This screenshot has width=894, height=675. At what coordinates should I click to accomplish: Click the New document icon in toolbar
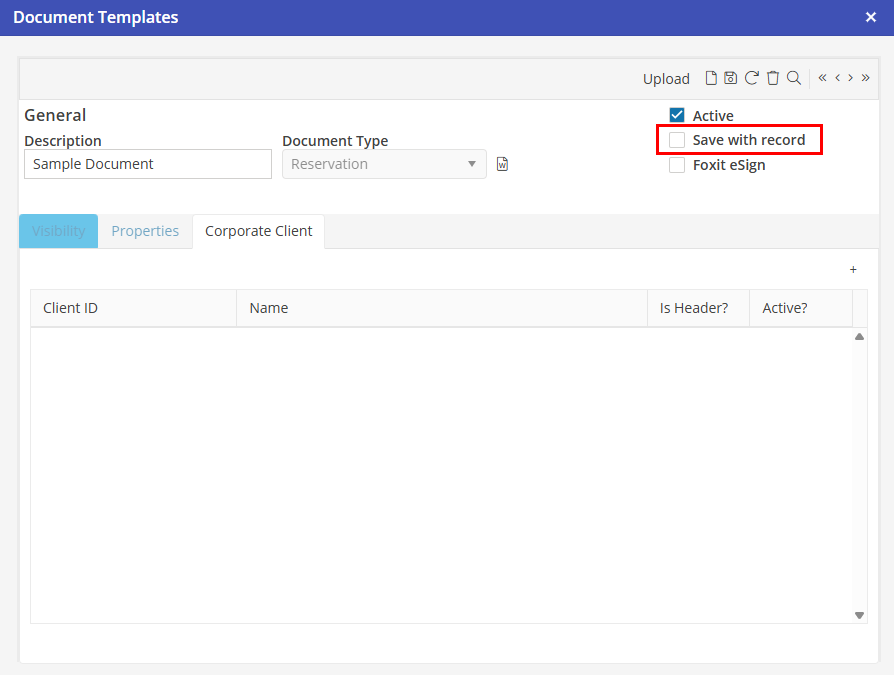tap(711, 78)
